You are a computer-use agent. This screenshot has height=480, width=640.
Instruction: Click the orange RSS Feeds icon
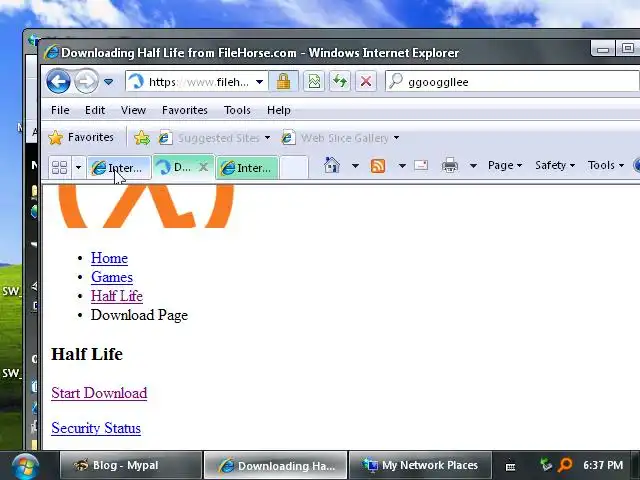coord(378,166)
